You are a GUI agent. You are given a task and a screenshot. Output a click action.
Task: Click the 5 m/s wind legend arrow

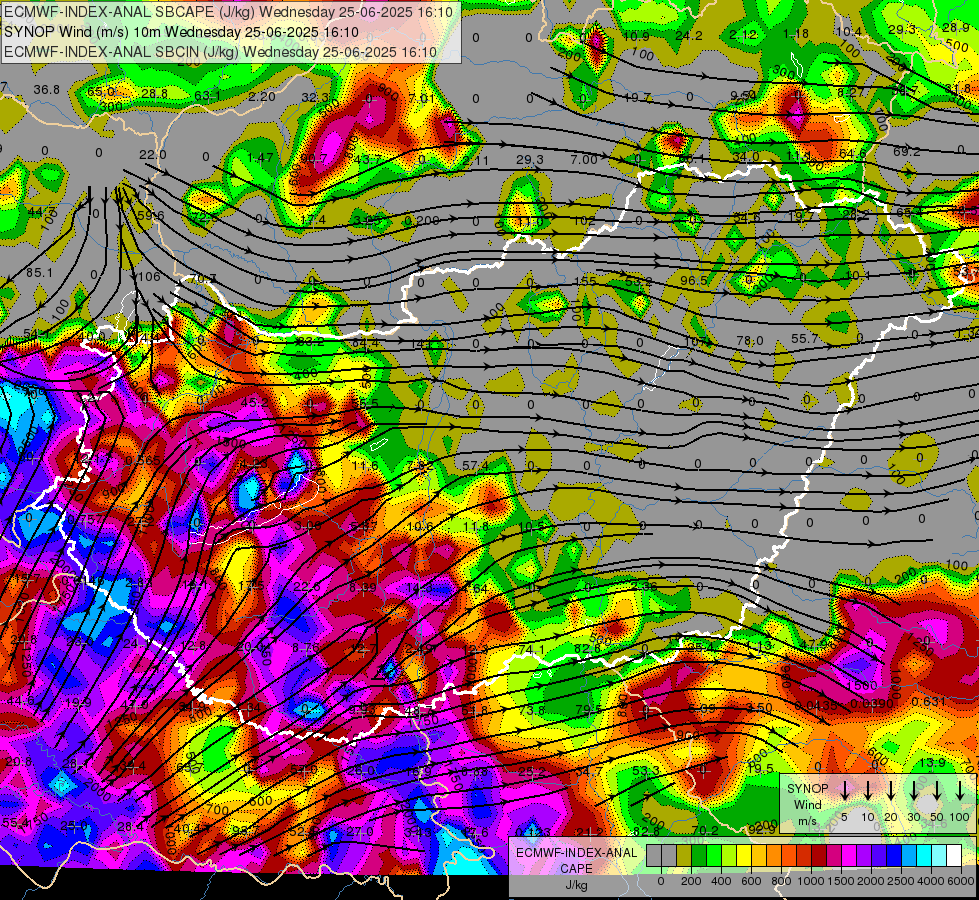tap(845, 791)
